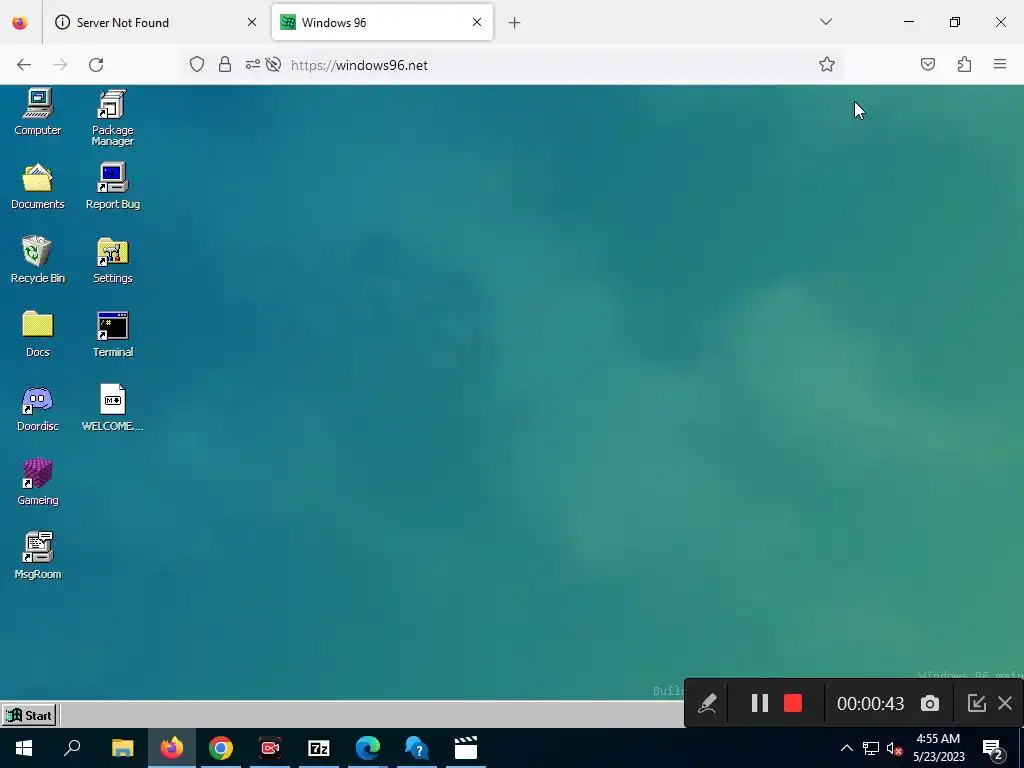Open 7-Zip from the taskbar
The height and width of the screenshot is (768, 1024).
[319, 748]
